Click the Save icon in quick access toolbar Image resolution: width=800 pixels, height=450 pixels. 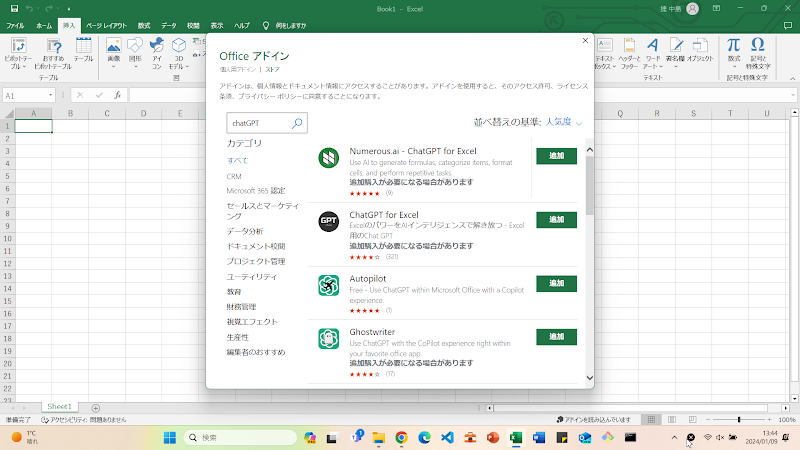point(14,9)
